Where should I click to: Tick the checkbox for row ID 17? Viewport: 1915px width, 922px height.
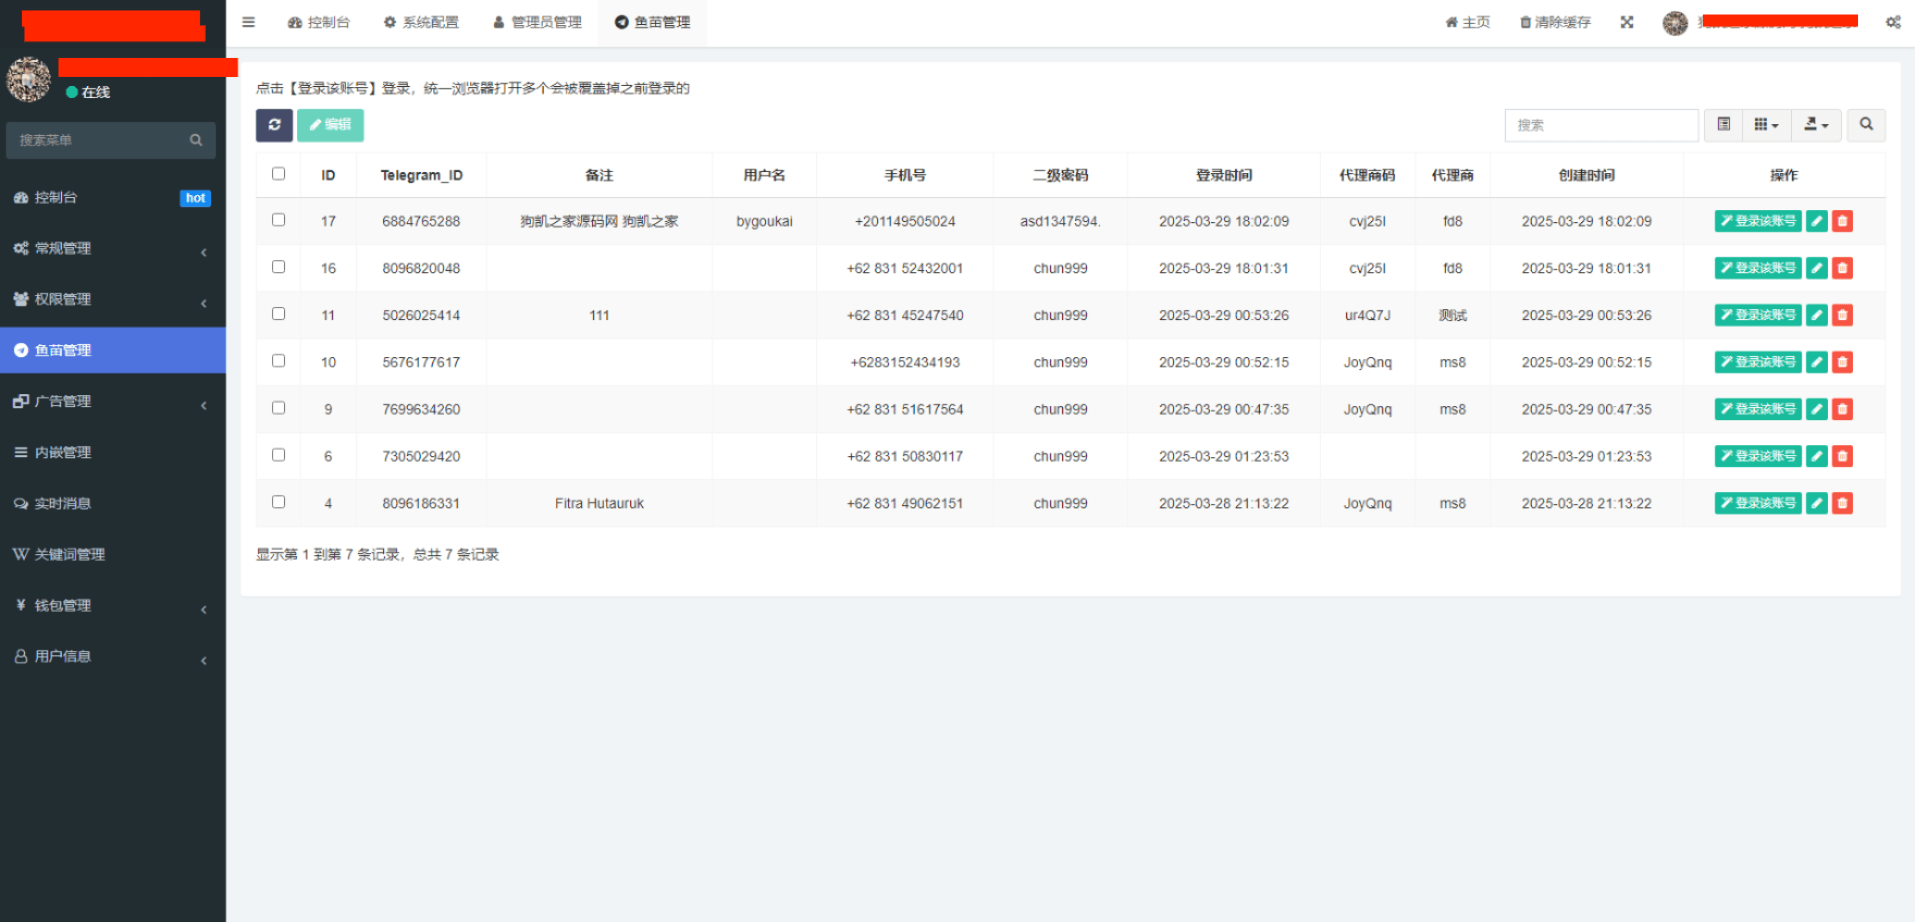[279, 220]
